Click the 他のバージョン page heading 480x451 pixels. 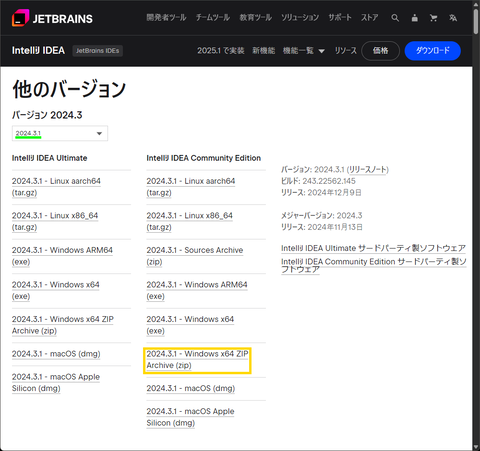click(69, 89)
